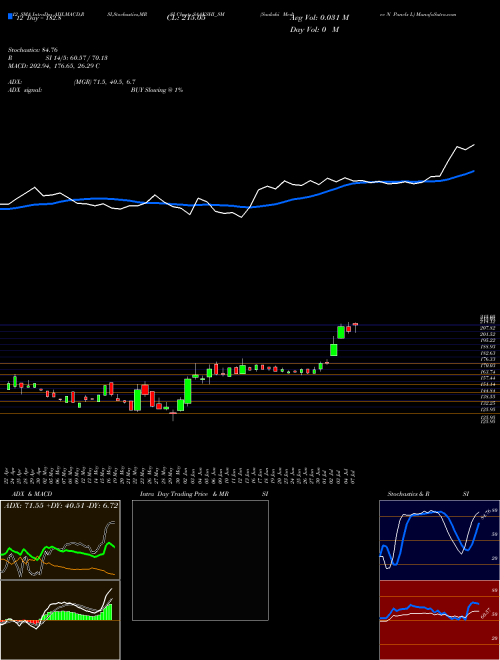Click the '(MGR) 71.5, 40.5, 6.7' ADX values

pos(104,82)
